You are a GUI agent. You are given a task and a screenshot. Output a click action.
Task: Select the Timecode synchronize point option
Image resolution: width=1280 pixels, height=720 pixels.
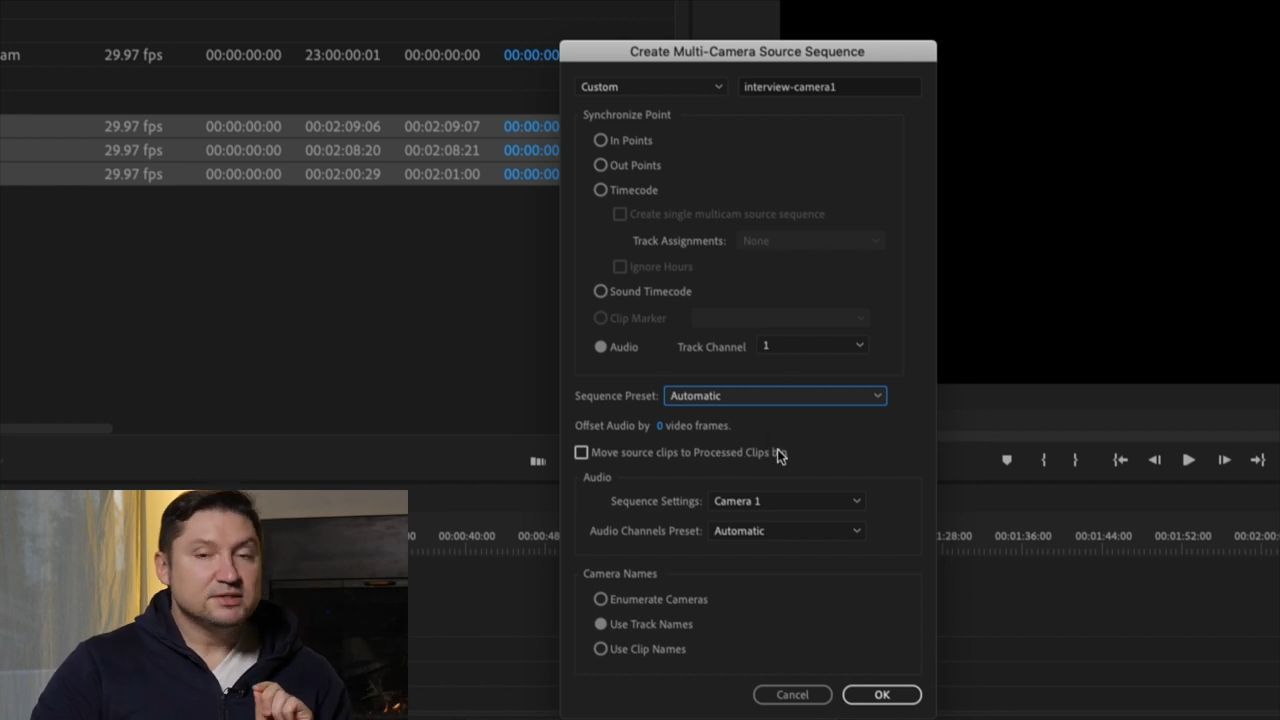point(600,190)
